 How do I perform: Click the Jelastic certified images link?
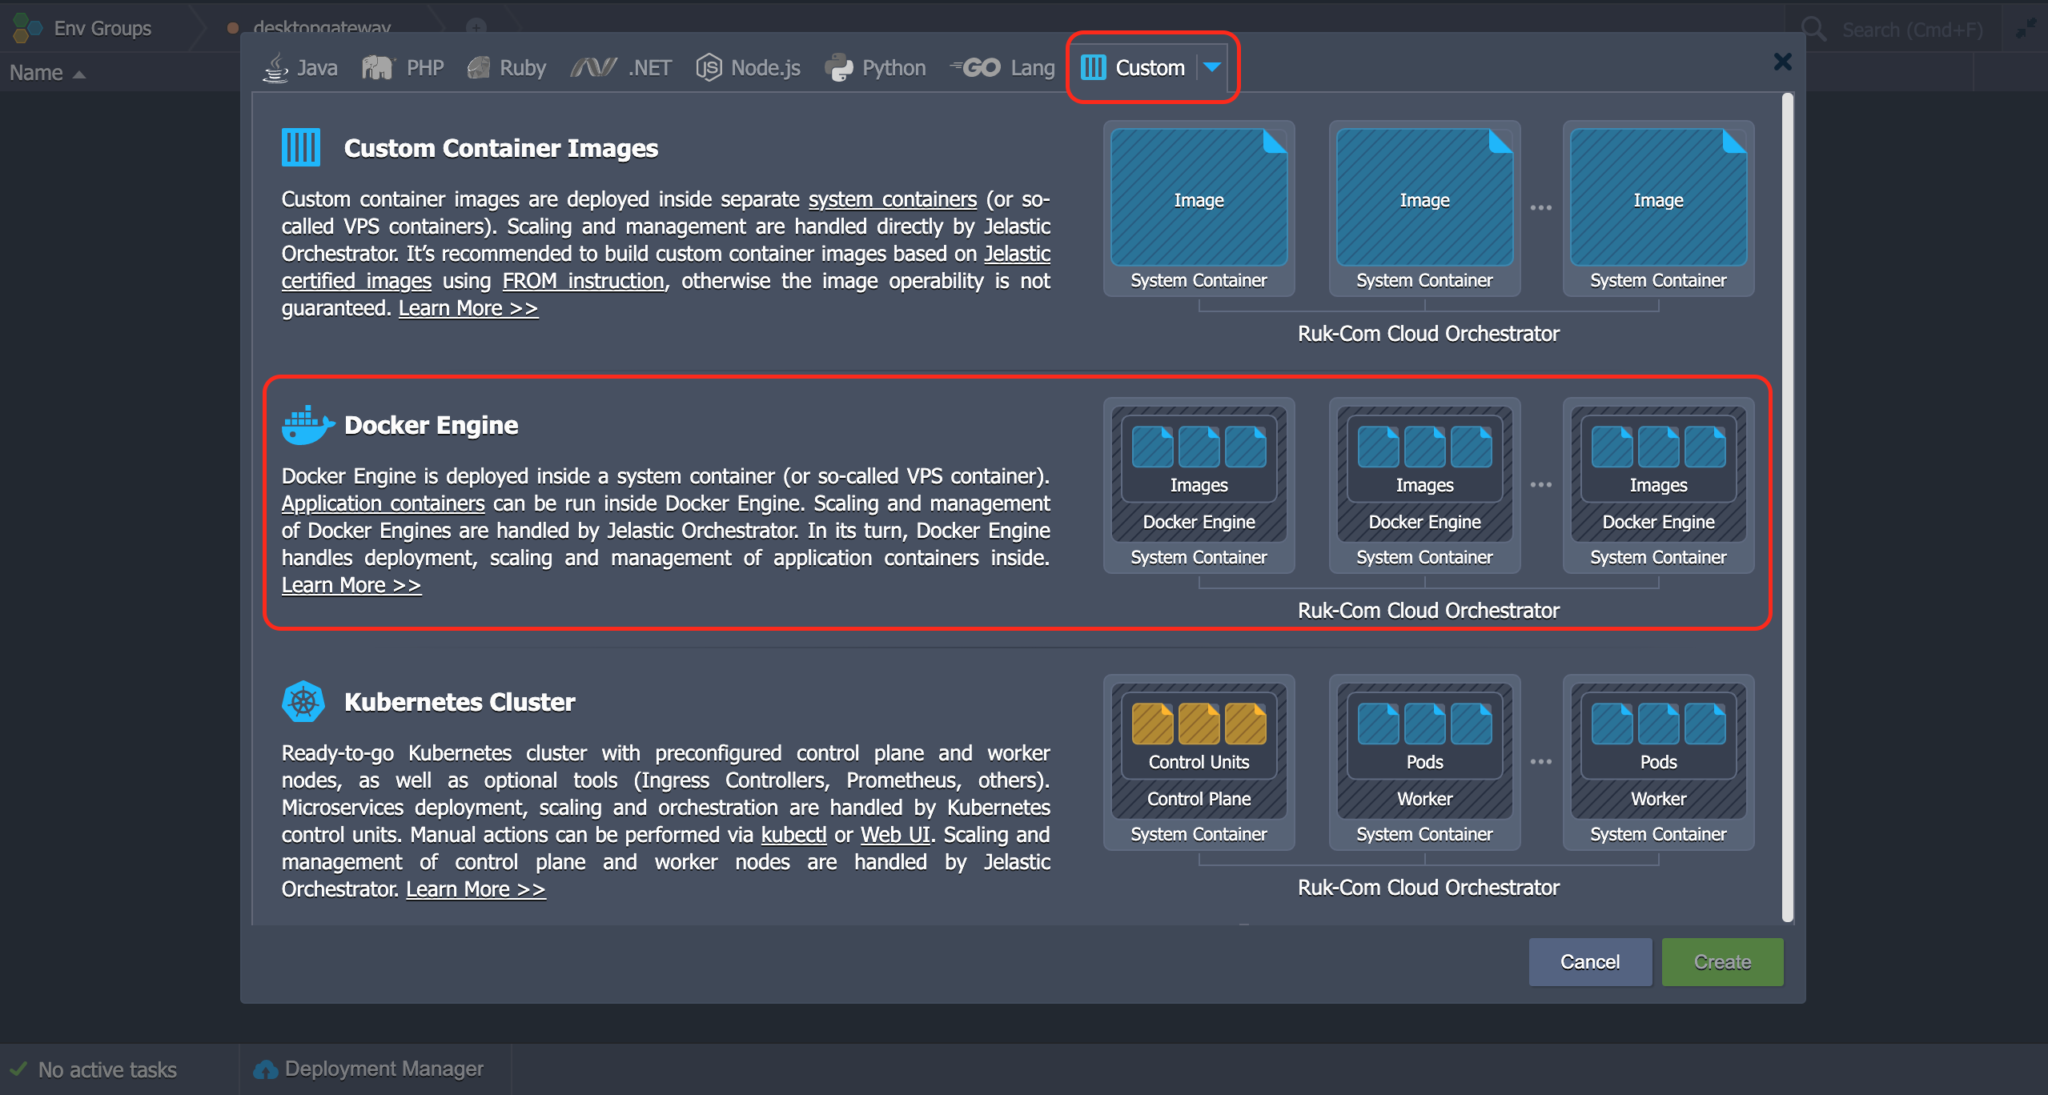(x=355, y=281)
